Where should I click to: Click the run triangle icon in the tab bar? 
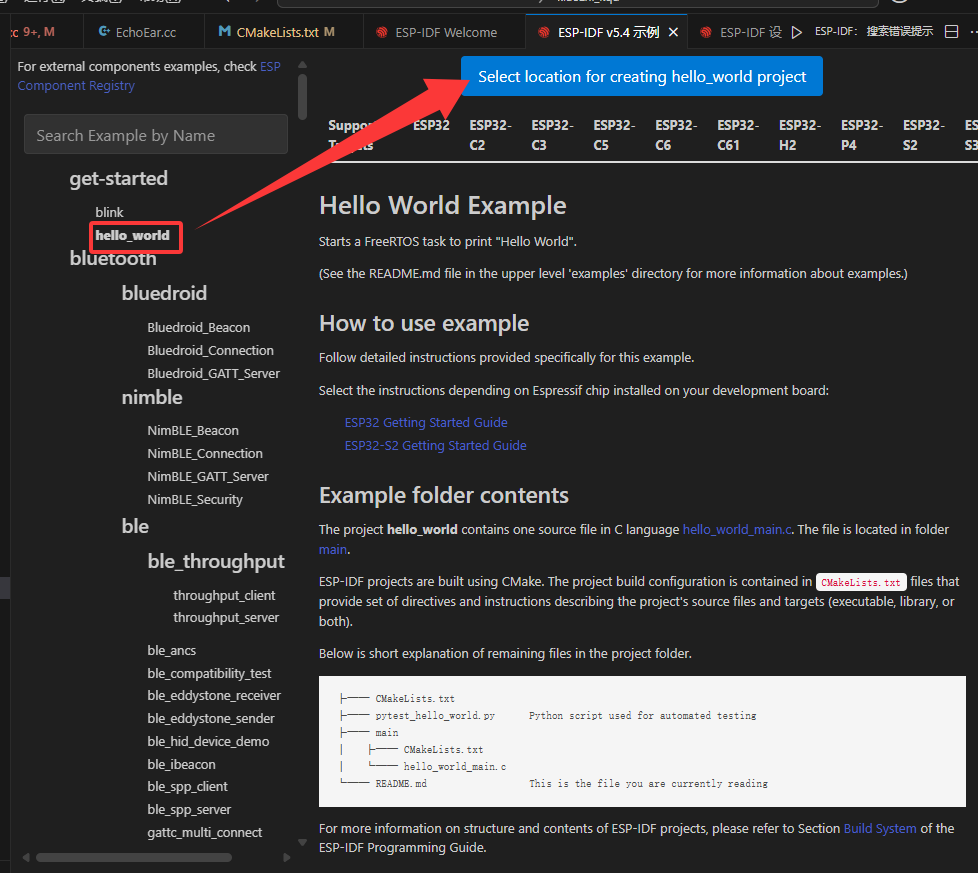(x=797, y=32)
